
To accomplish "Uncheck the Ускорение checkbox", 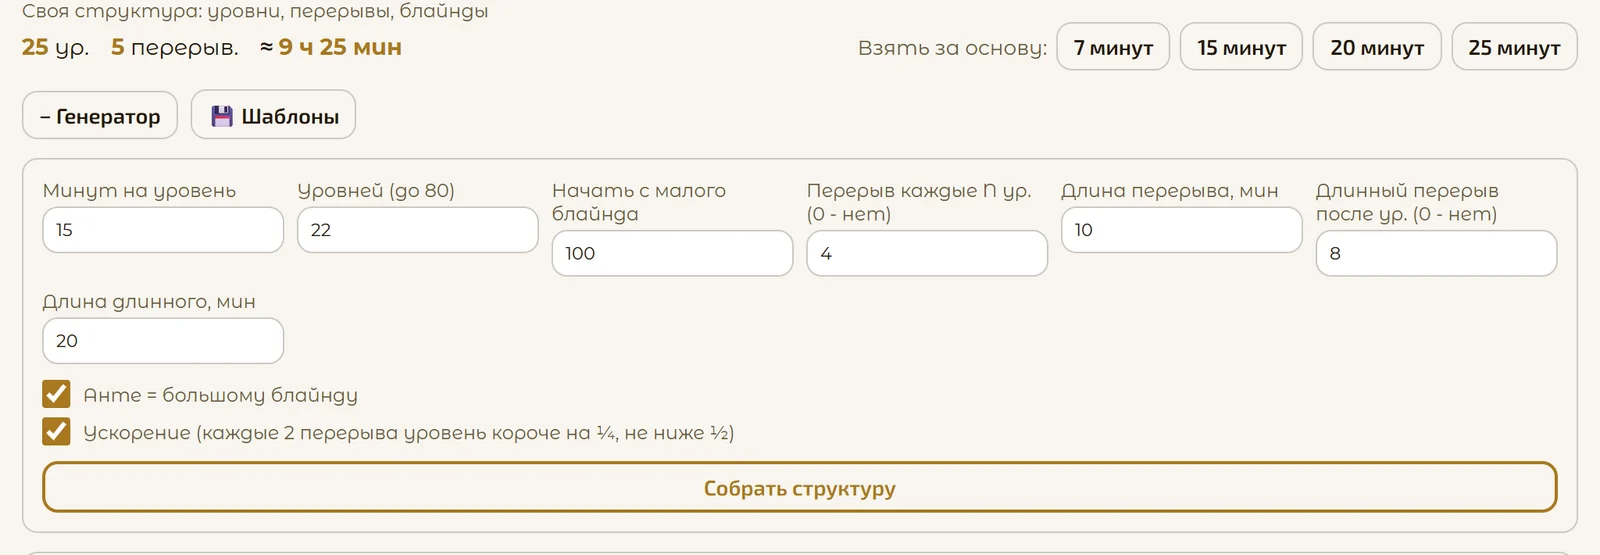I will tap(56, 431).
